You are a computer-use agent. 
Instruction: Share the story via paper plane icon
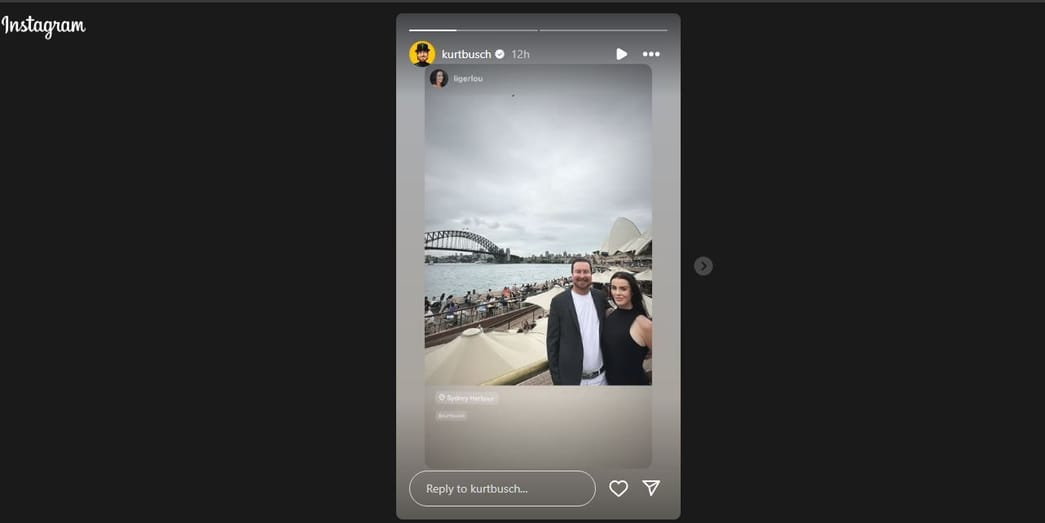651,488
